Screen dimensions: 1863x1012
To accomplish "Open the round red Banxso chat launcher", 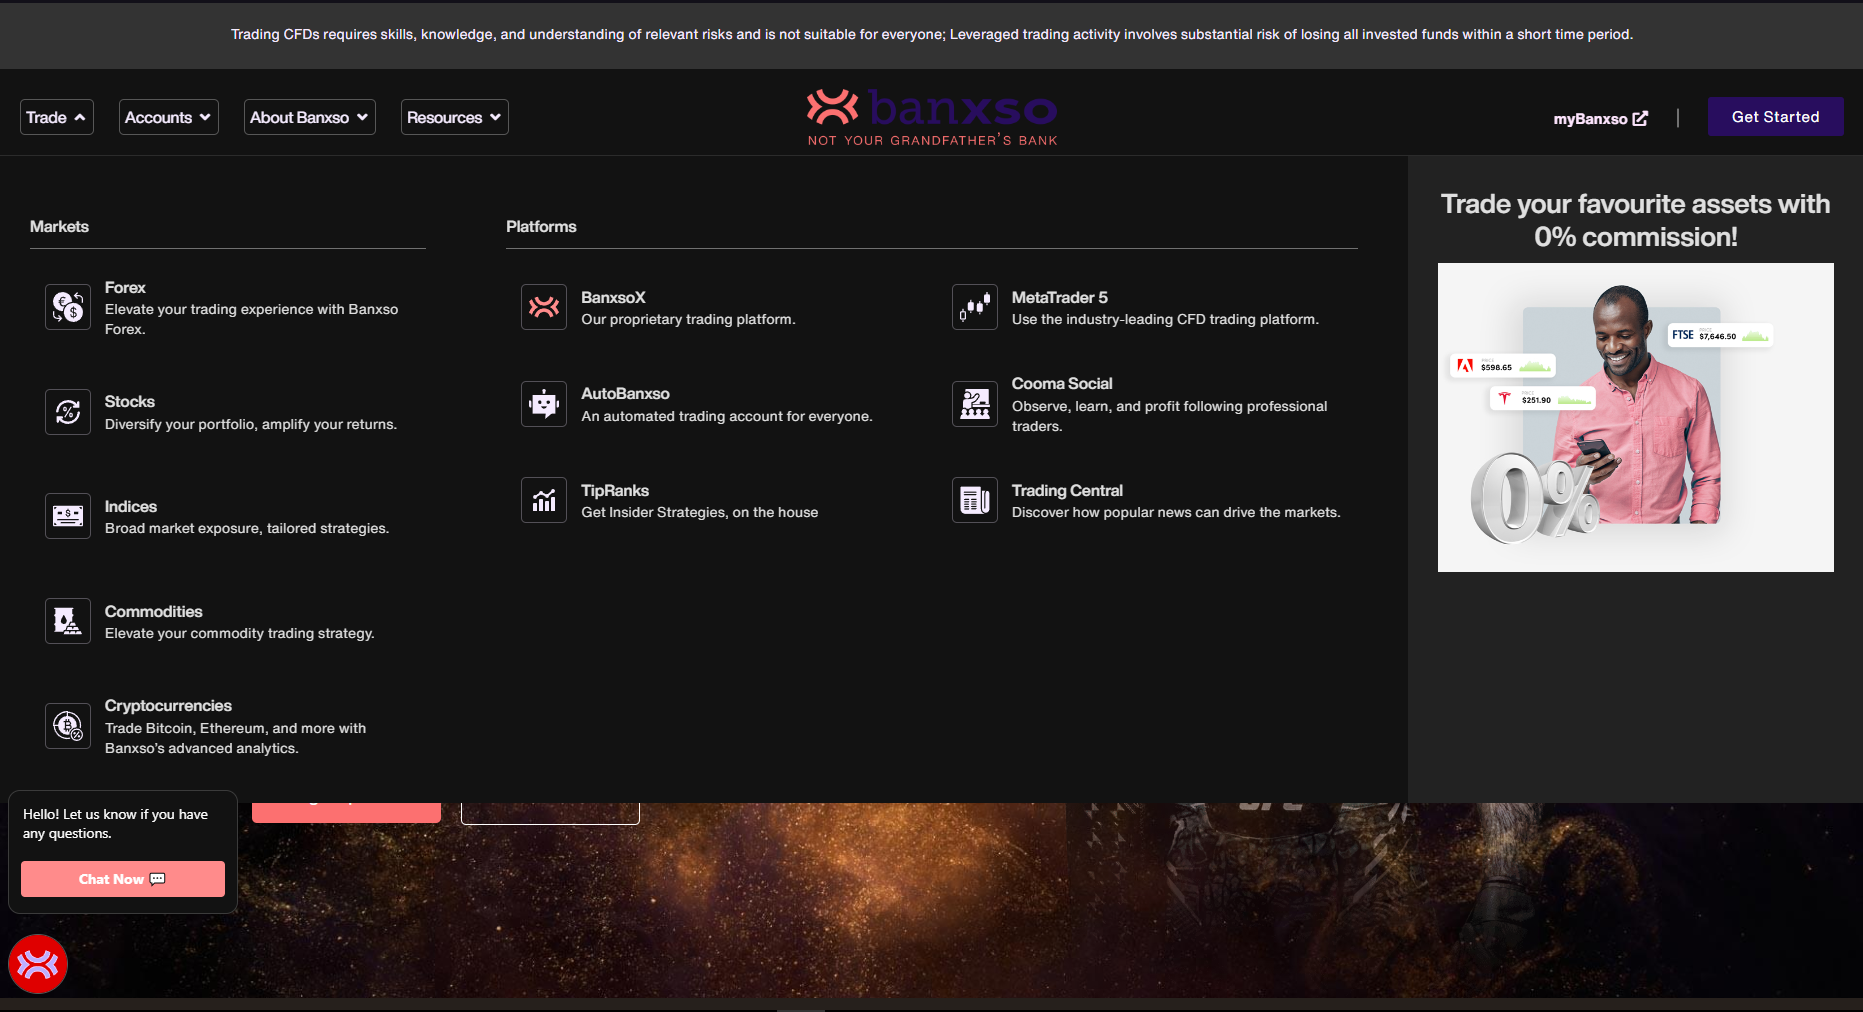I will [38, 964].
